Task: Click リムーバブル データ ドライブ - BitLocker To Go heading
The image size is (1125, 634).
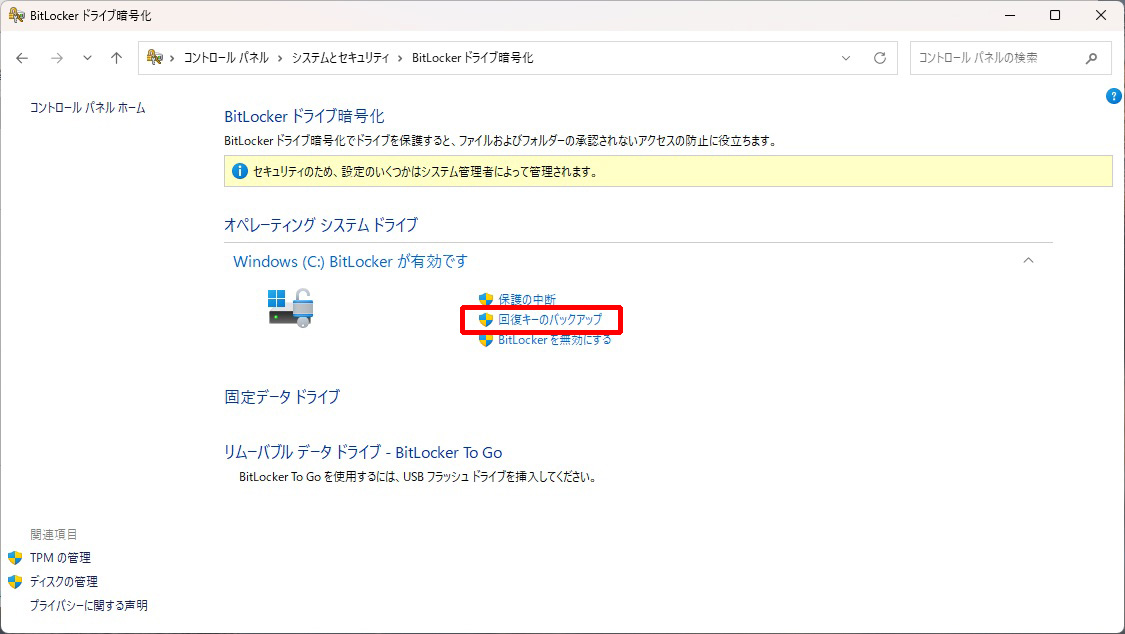Action: coord(363,453)
